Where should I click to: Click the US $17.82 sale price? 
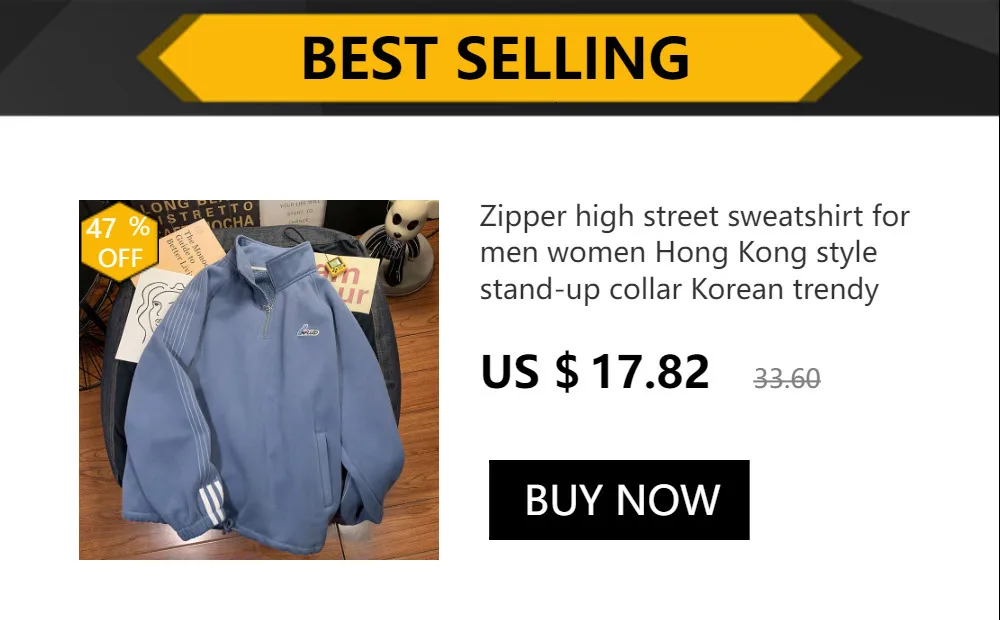pyautogui.click(x=594, y=371)
